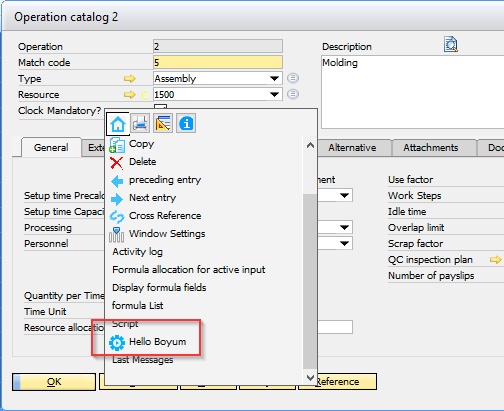The height and width of the screenshot is (411, 504).
Task: Click the Scrap factor label
Action: coord(415,244)
